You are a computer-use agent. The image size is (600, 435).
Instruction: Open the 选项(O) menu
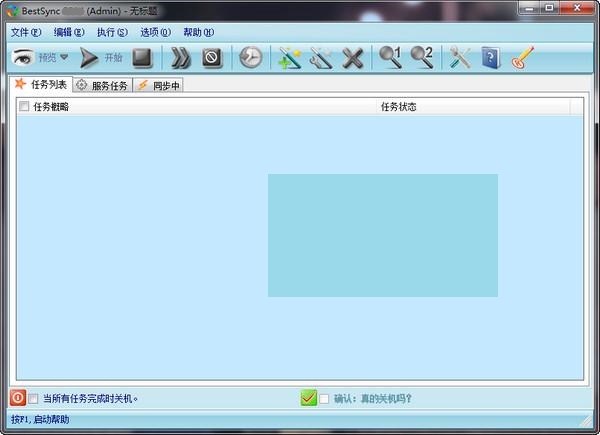pyautogui.click(x=155, y=33)
